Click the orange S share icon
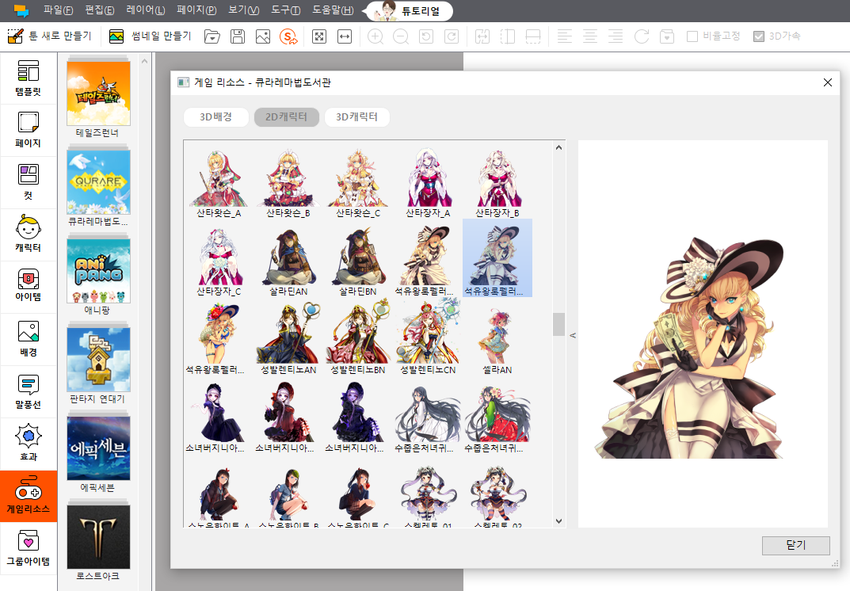 click(x=288, y=36)
